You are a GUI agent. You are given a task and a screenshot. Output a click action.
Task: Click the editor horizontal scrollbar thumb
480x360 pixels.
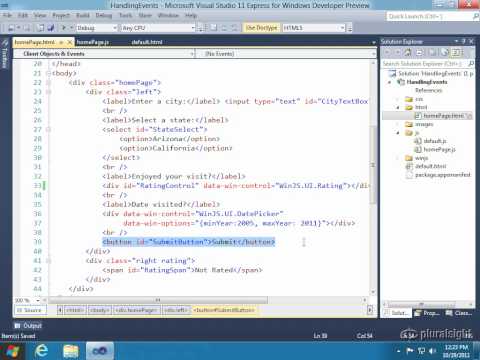tap(158, 300)
